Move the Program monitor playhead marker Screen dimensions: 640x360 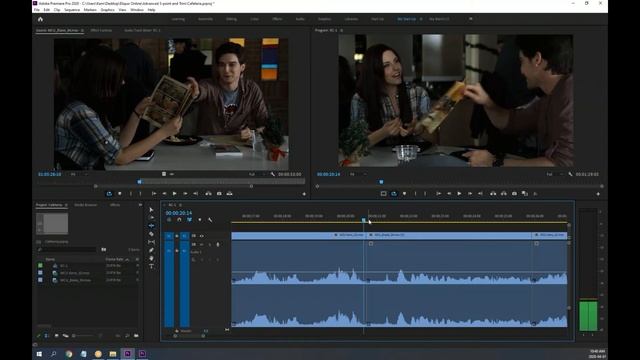click(381, 182)
